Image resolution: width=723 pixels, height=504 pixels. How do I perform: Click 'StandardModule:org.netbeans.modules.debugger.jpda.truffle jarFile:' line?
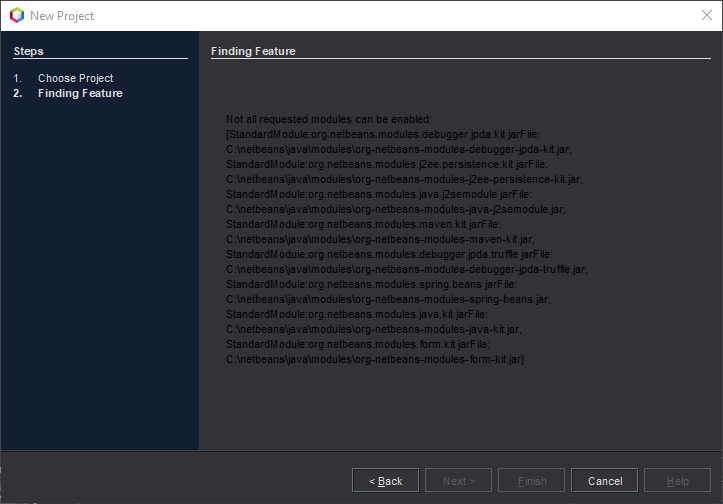390,254
